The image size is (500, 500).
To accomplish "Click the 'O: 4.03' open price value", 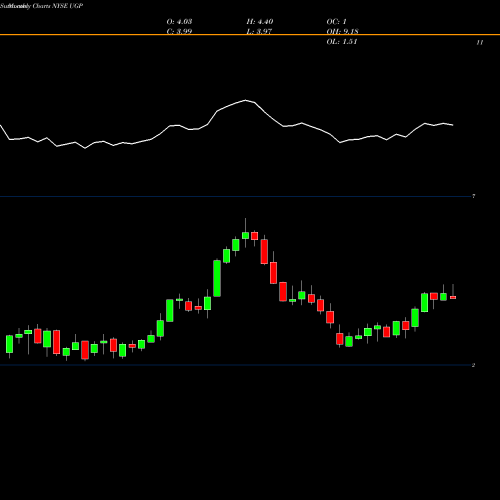I will [179, 22].
